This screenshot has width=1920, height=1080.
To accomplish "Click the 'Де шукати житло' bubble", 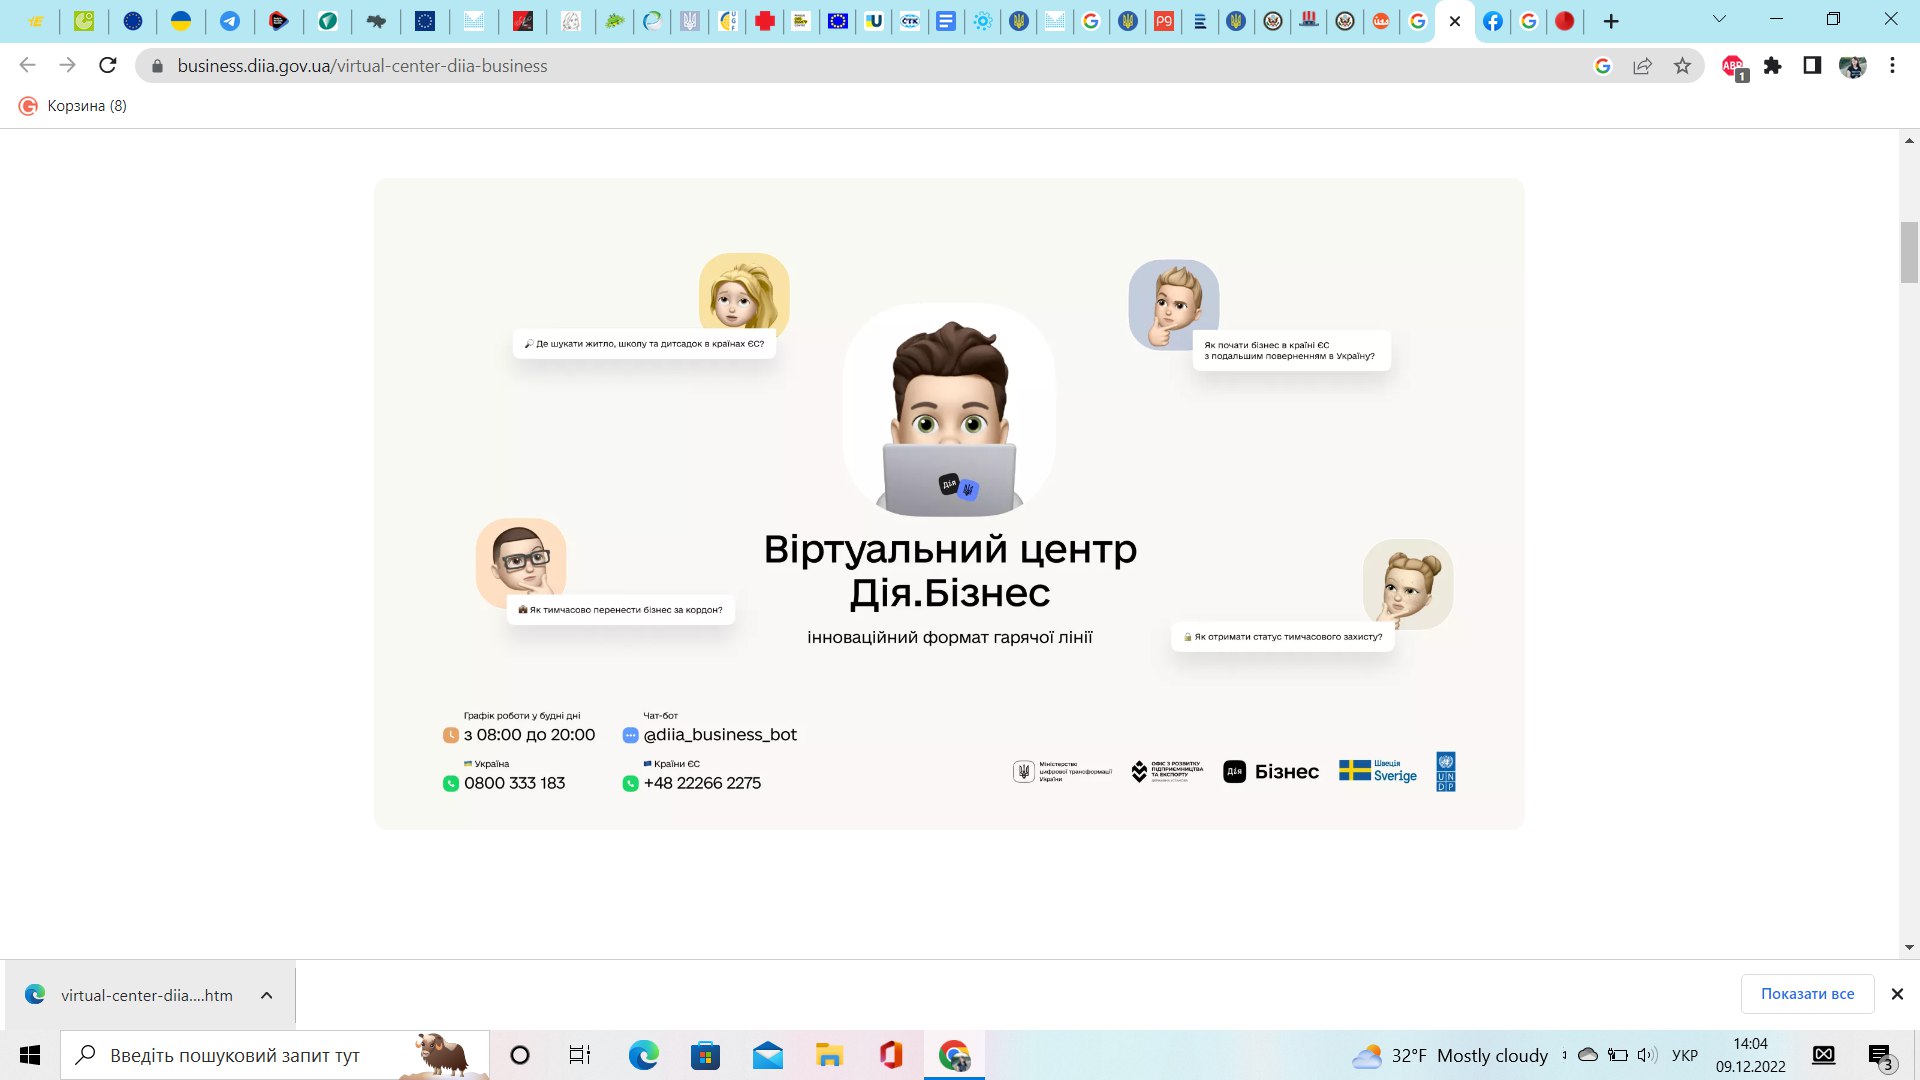I will tap(644, 344).
